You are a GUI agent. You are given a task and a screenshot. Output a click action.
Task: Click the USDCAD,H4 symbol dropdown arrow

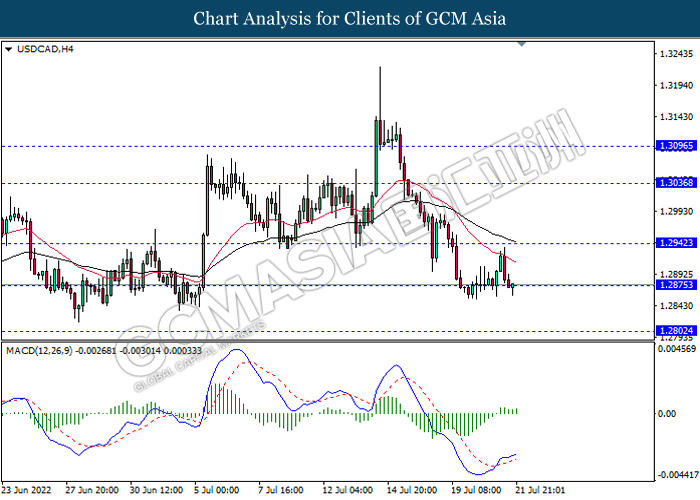click(8, 49)
